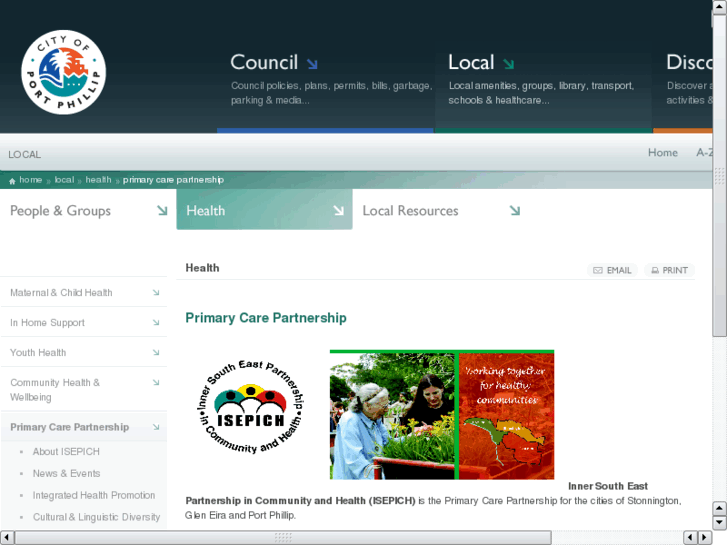Click the primary care partnership breadcrumb text
727x545 pixels.
[173, 180]
